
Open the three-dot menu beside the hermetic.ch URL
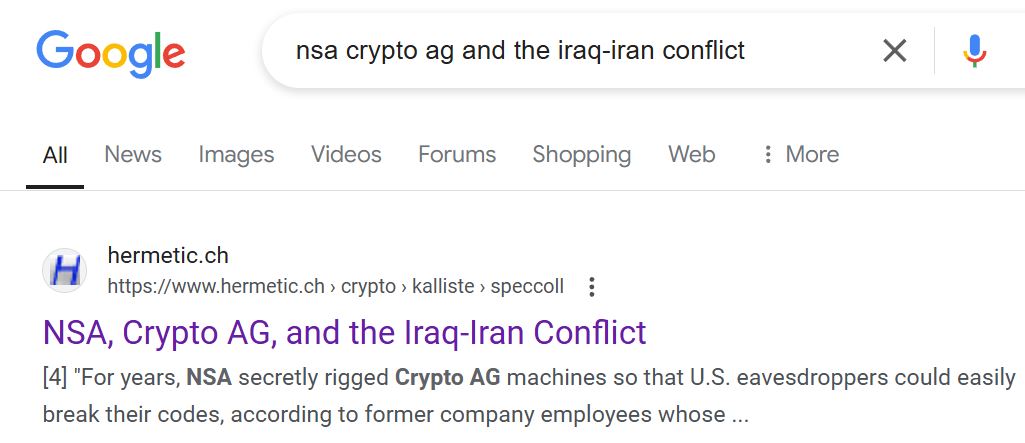pyautogui.click(x=592, y=286)
